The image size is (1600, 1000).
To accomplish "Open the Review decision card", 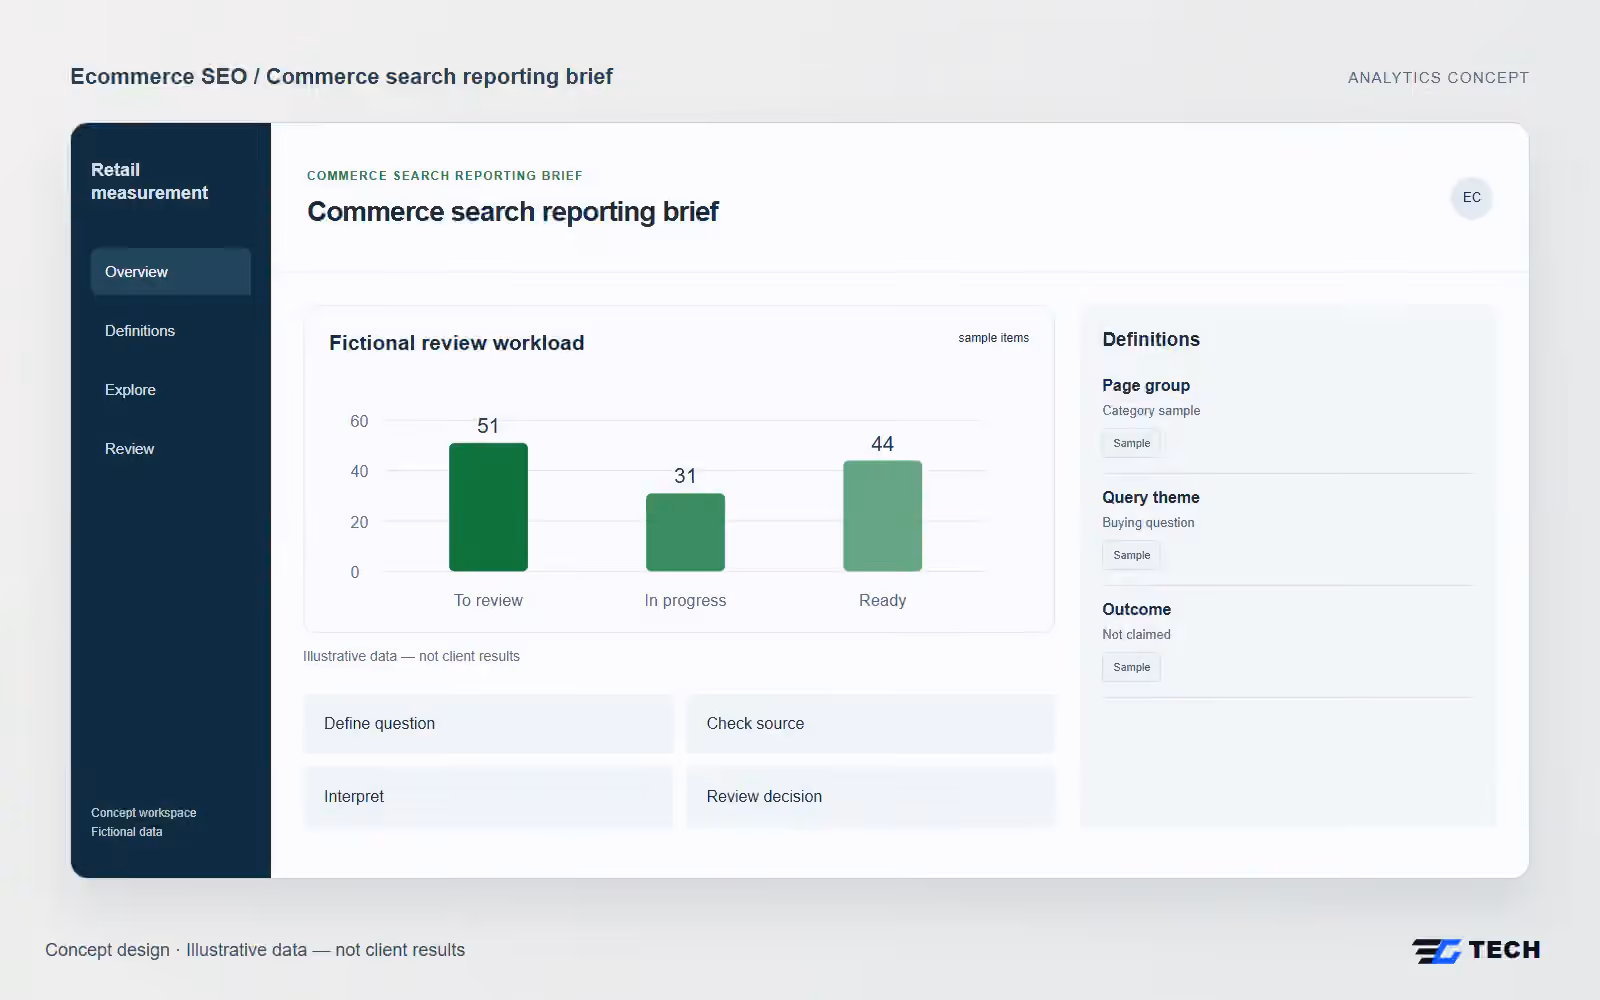I will (x=871, y=797).
